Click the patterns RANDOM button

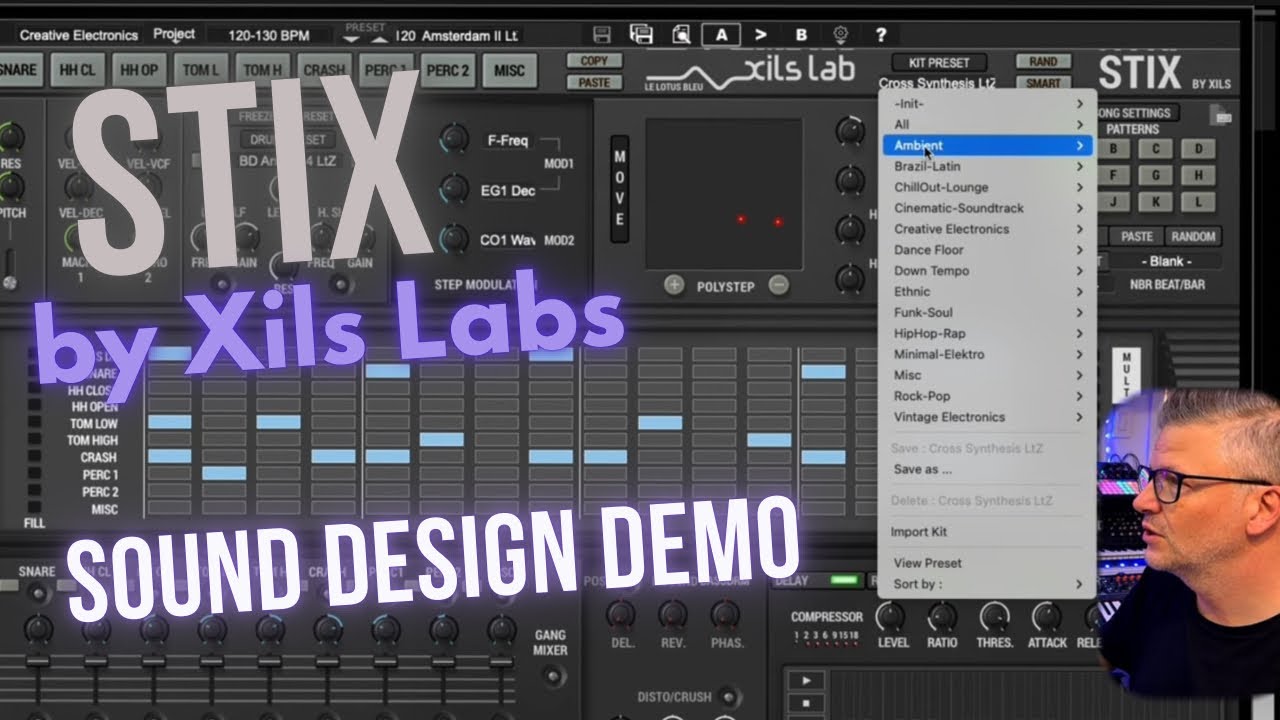click(x=1191, y=237)
